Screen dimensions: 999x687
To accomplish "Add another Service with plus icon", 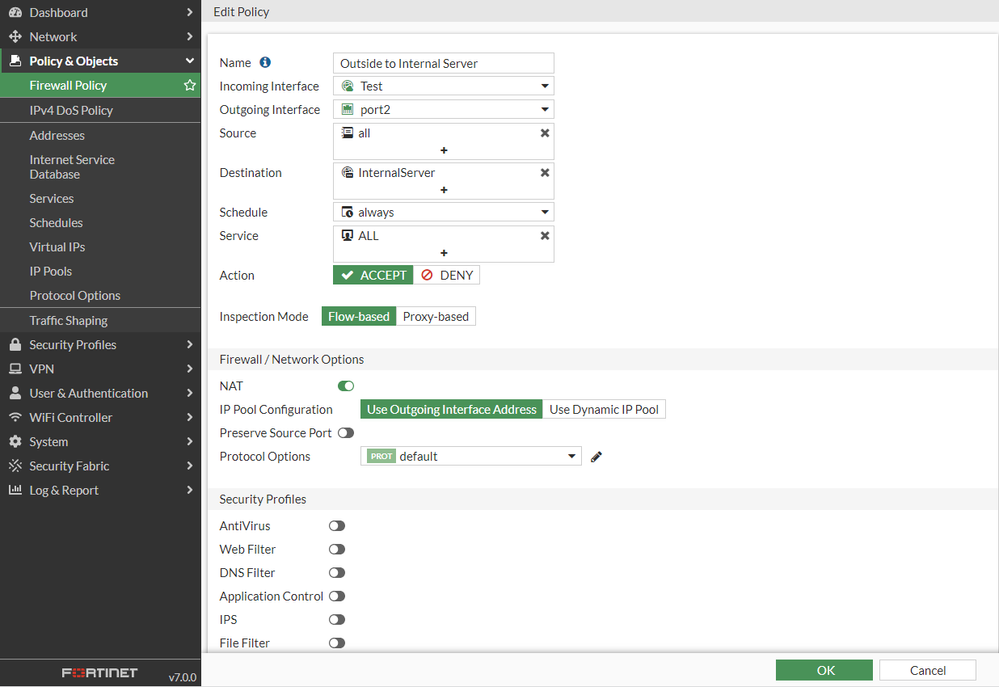I will [x=443, y=252].
